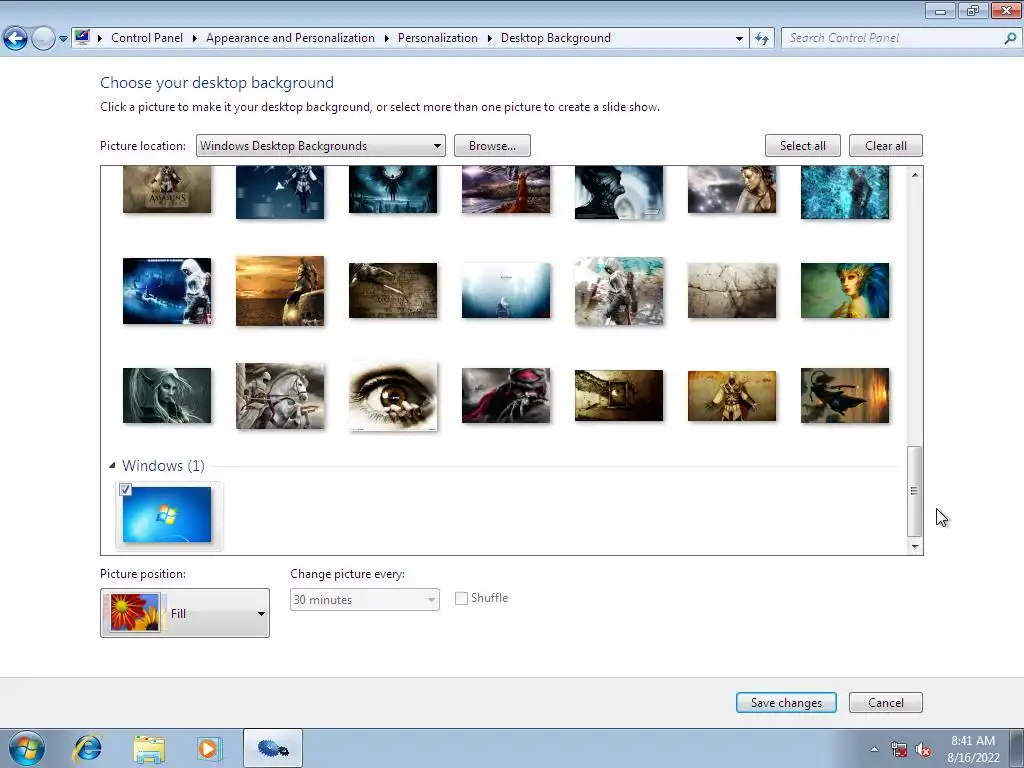Show hidden tray icons arrow
The height and width of the screenshot is (768, 1024).
click(874, 749)
